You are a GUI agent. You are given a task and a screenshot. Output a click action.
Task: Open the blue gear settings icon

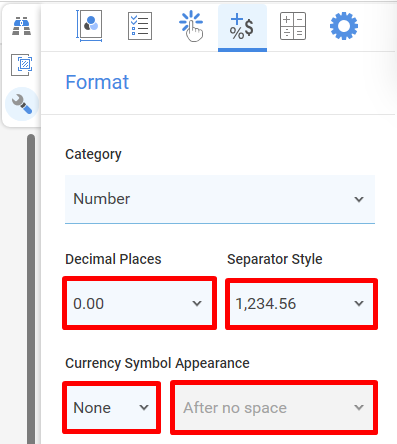click(344, 26)
